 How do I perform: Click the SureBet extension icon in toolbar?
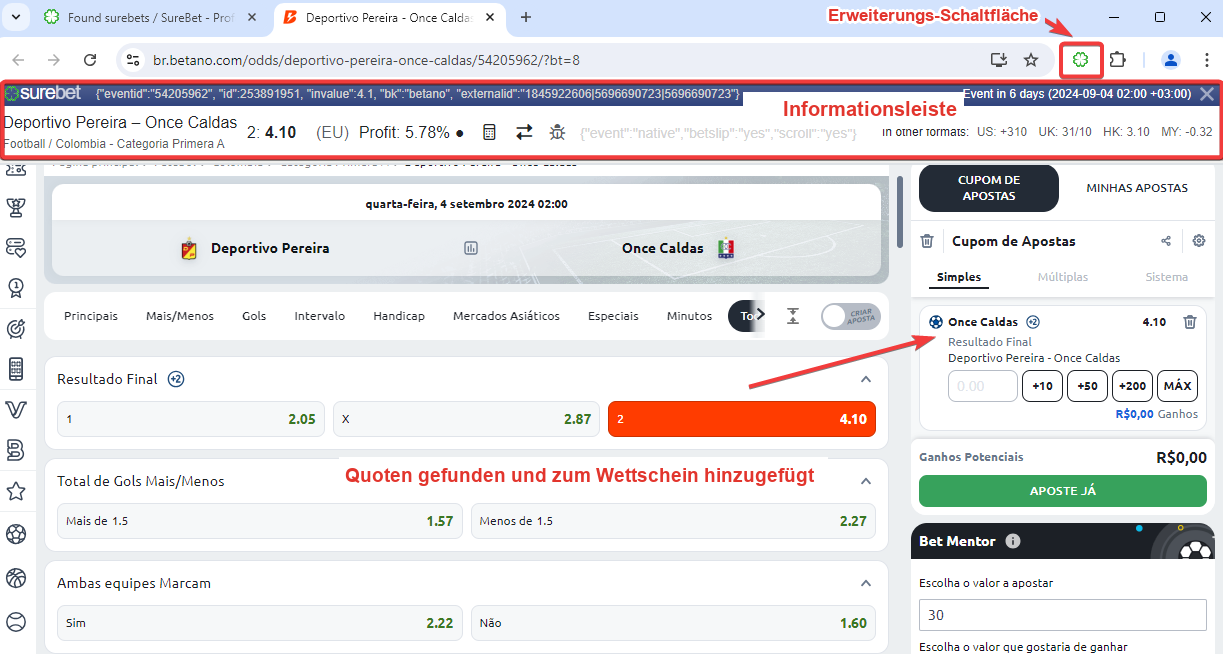click(x=1080, y=60)
